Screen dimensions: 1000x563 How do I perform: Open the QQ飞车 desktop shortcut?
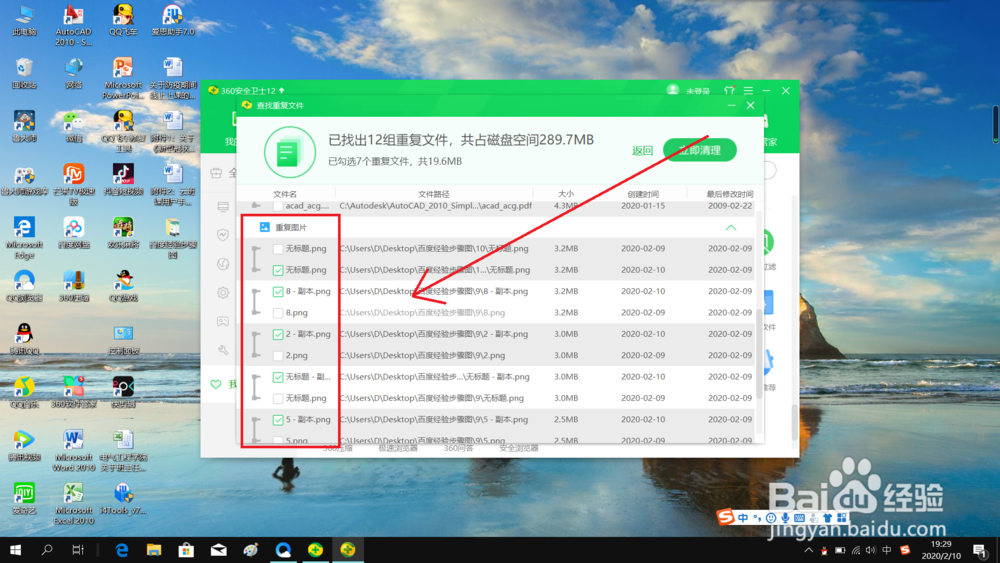tap(123, 19)
